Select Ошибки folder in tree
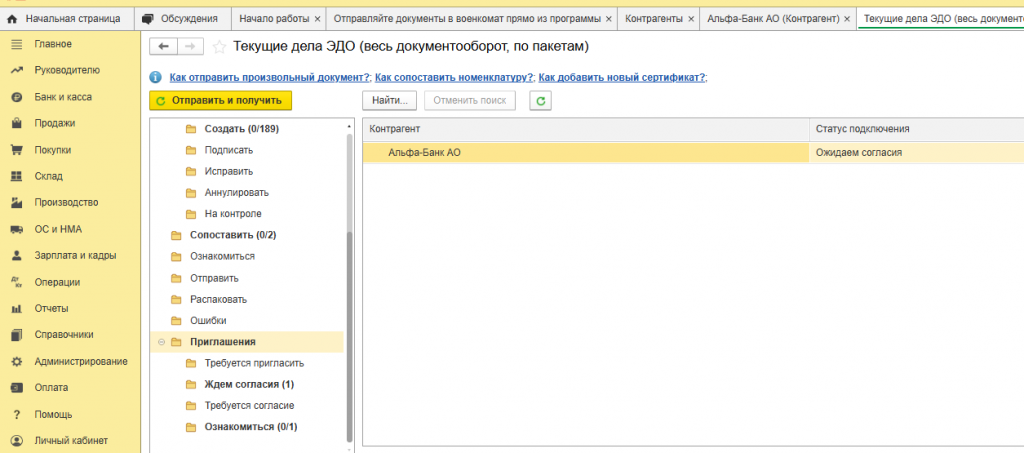 tap(208, 320)
